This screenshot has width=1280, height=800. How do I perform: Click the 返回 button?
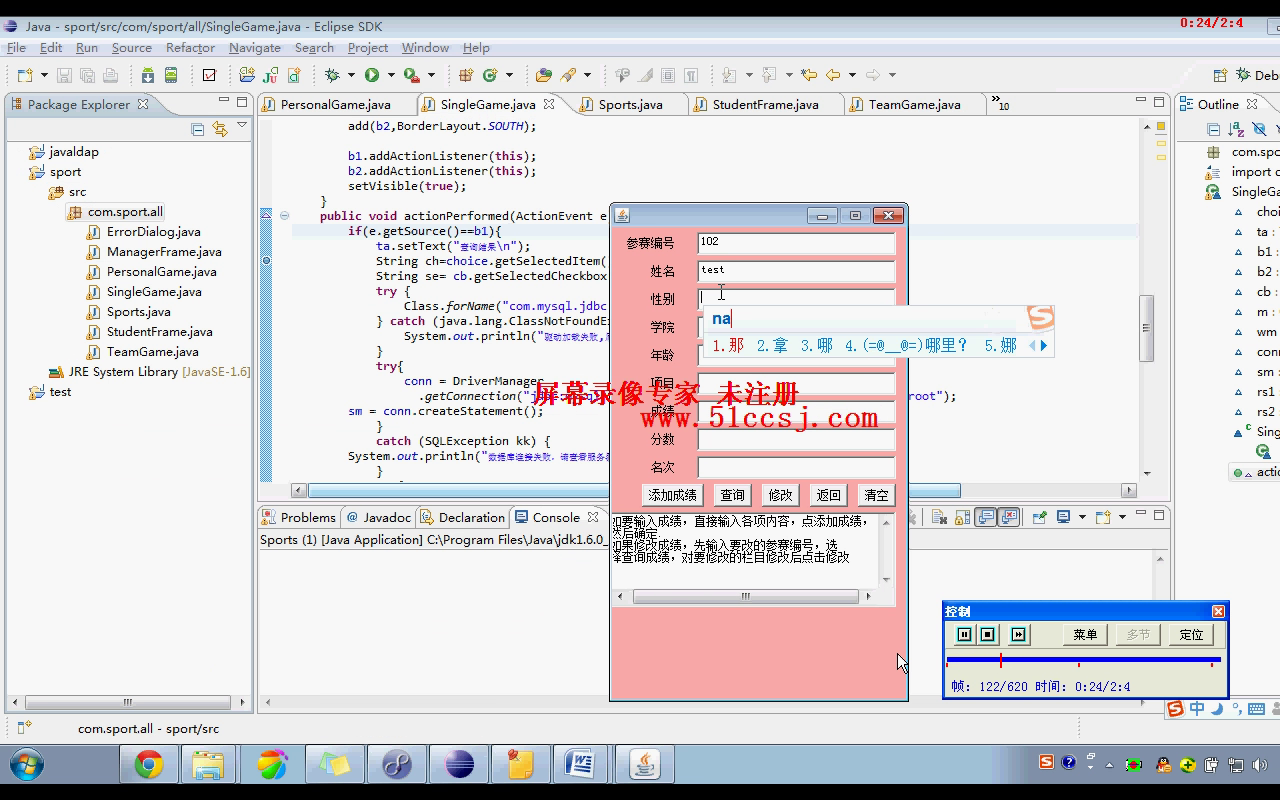click(x=829, y=495)
